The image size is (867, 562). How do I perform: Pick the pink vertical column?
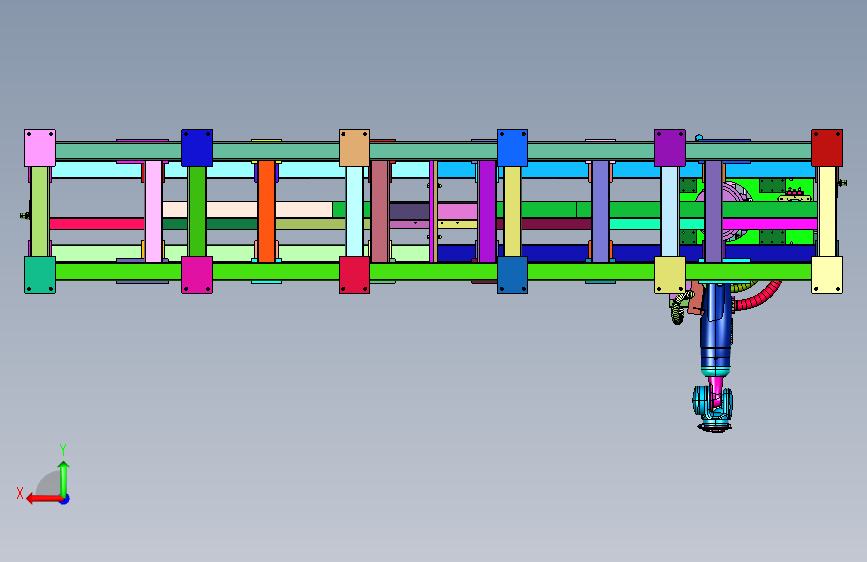click(154, 211)
